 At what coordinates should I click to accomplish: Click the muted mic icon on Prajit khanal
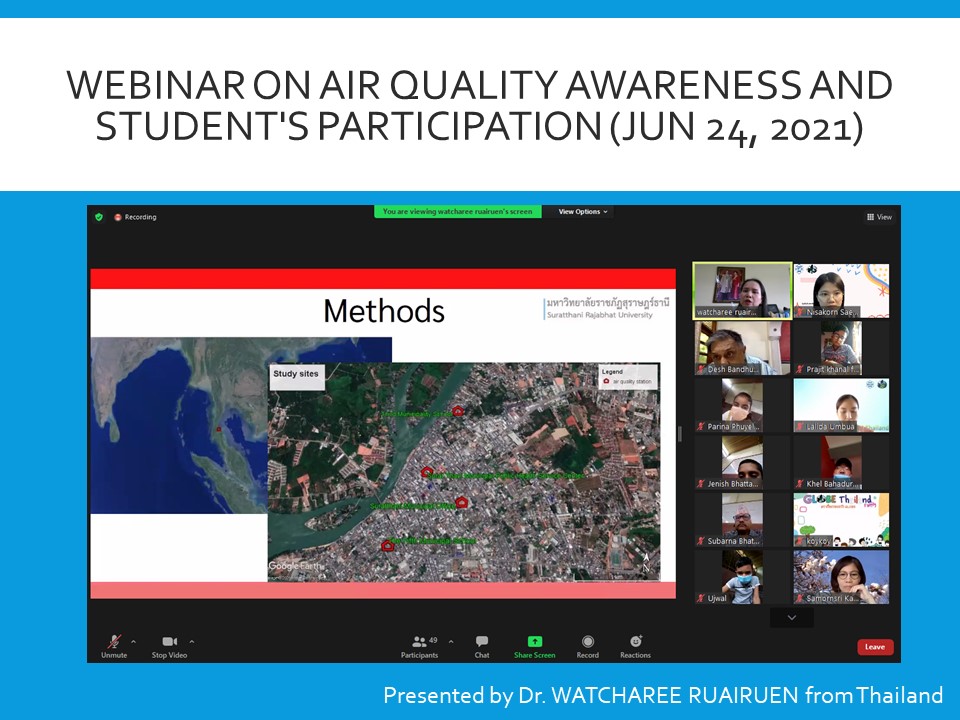(x=800, y=370)
